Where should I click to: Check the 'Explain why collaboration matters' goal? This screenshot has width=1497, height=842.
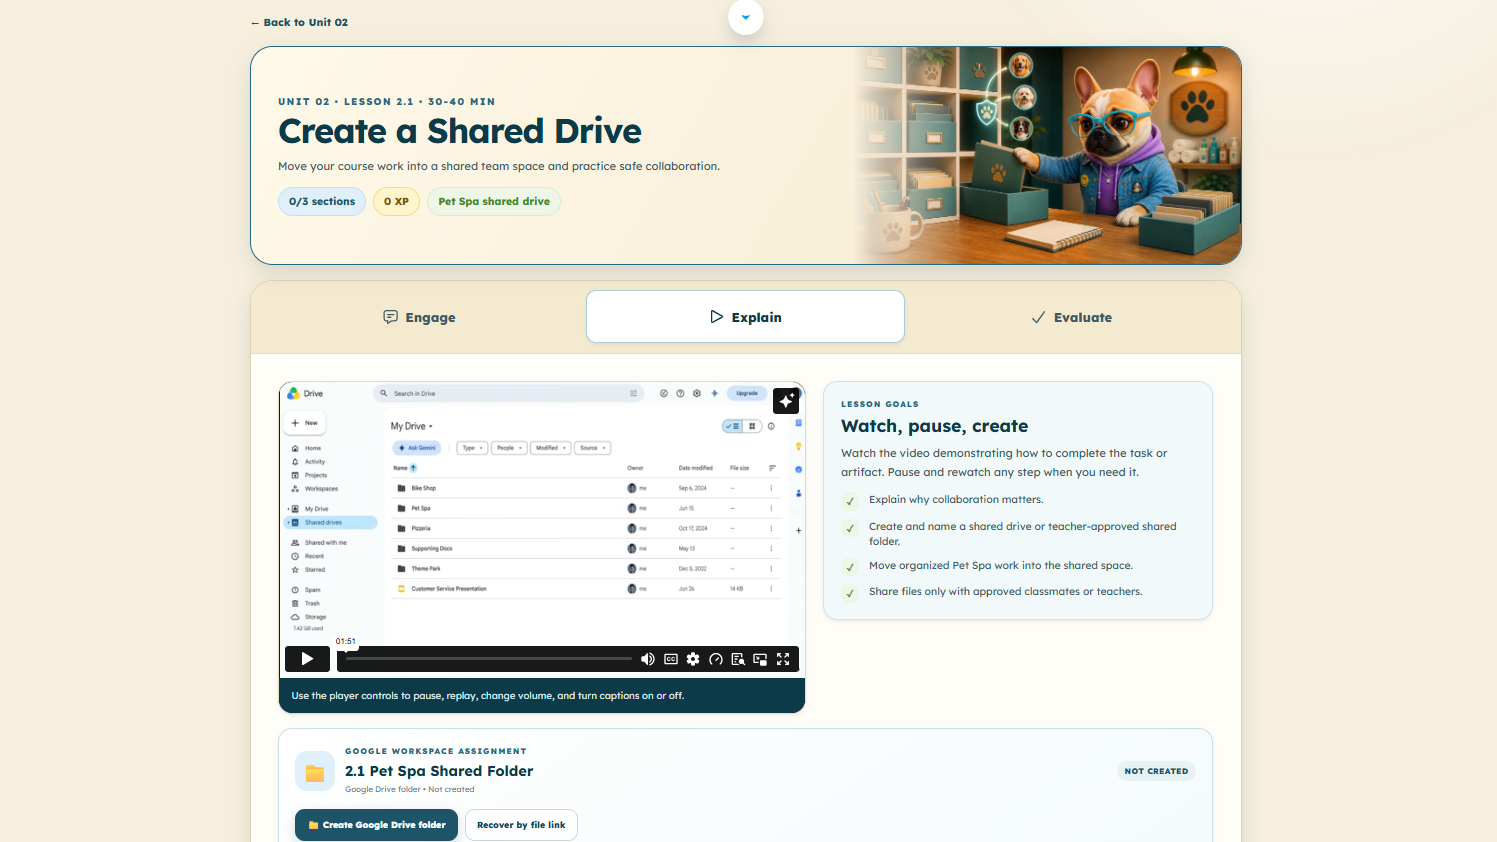coord(850,501)
